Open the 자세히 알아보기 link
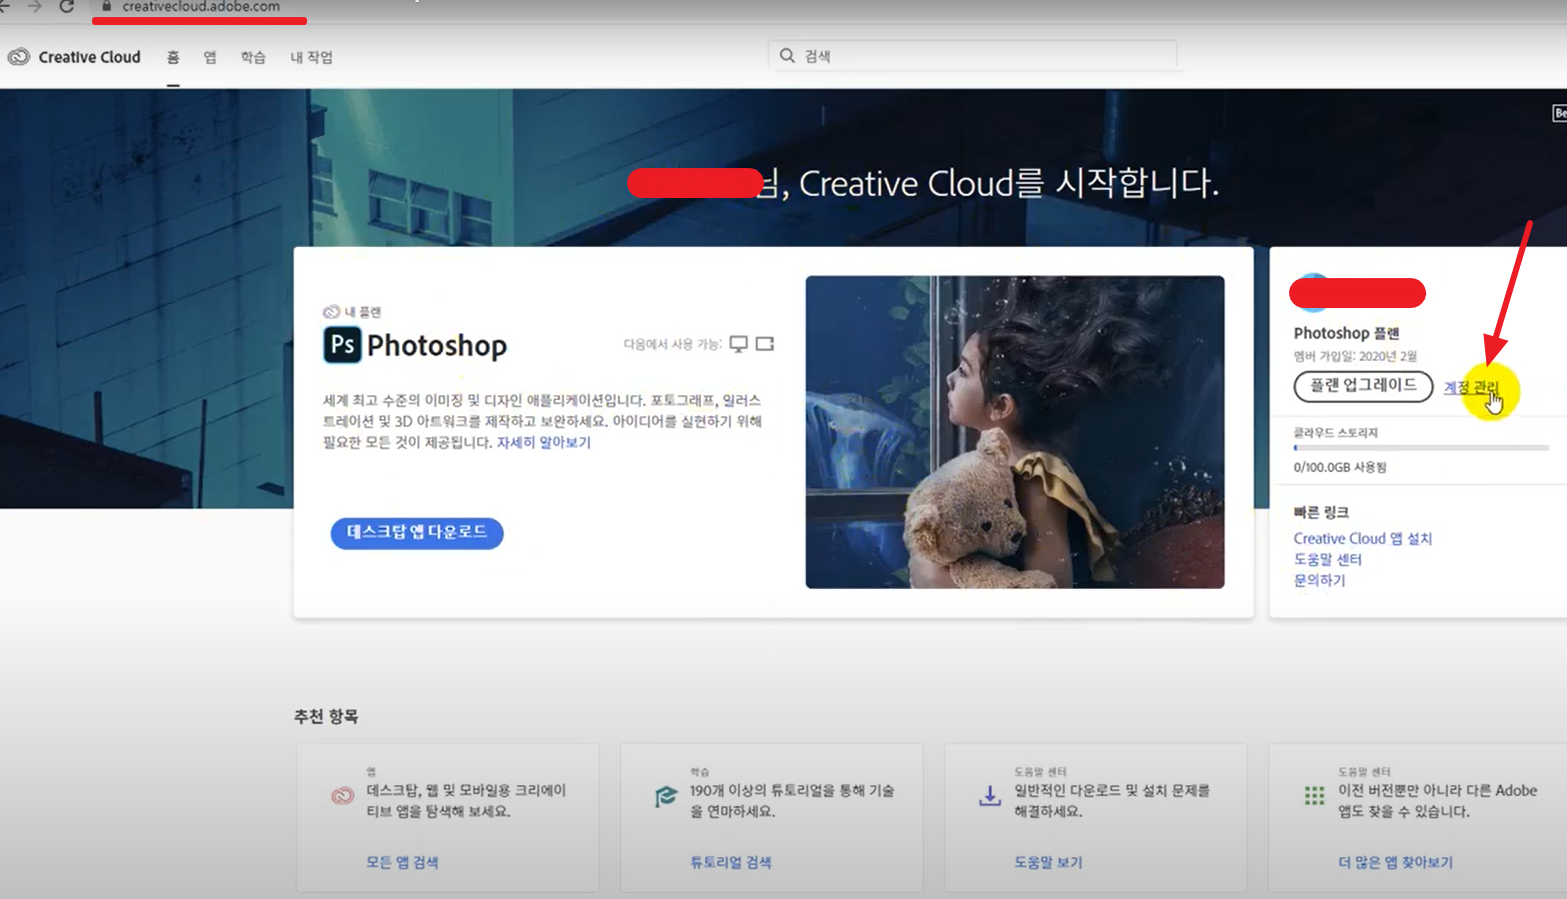The image size is (1567, 899). (x=544, y=442)
